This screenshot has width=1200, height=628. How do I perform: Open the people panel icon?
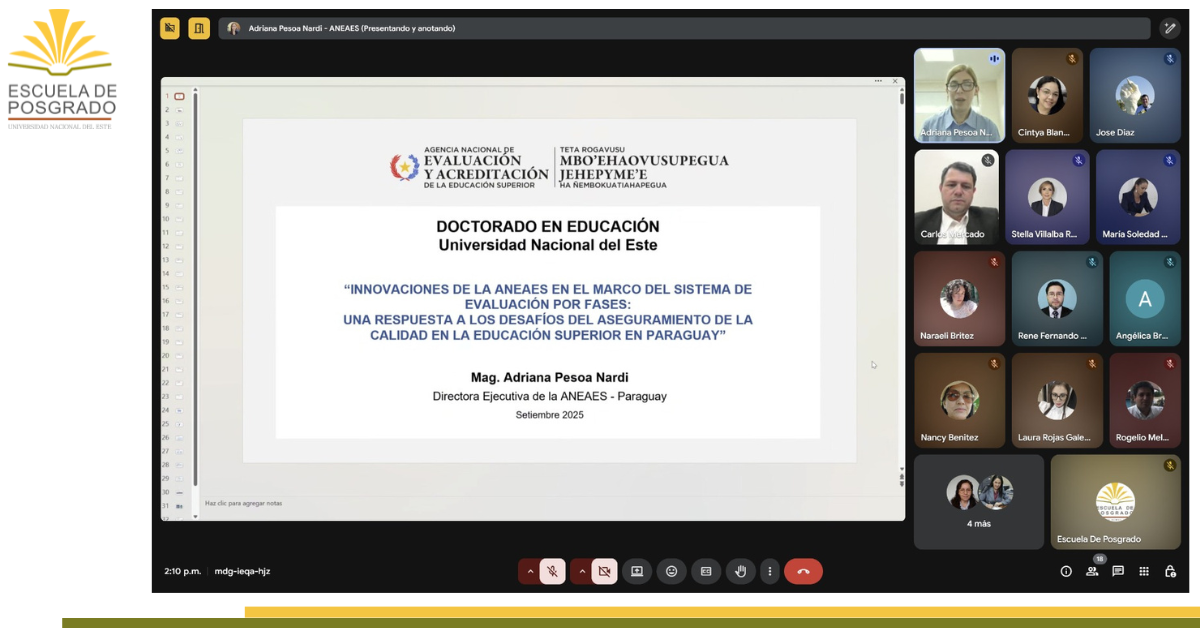pos(1092,571)
